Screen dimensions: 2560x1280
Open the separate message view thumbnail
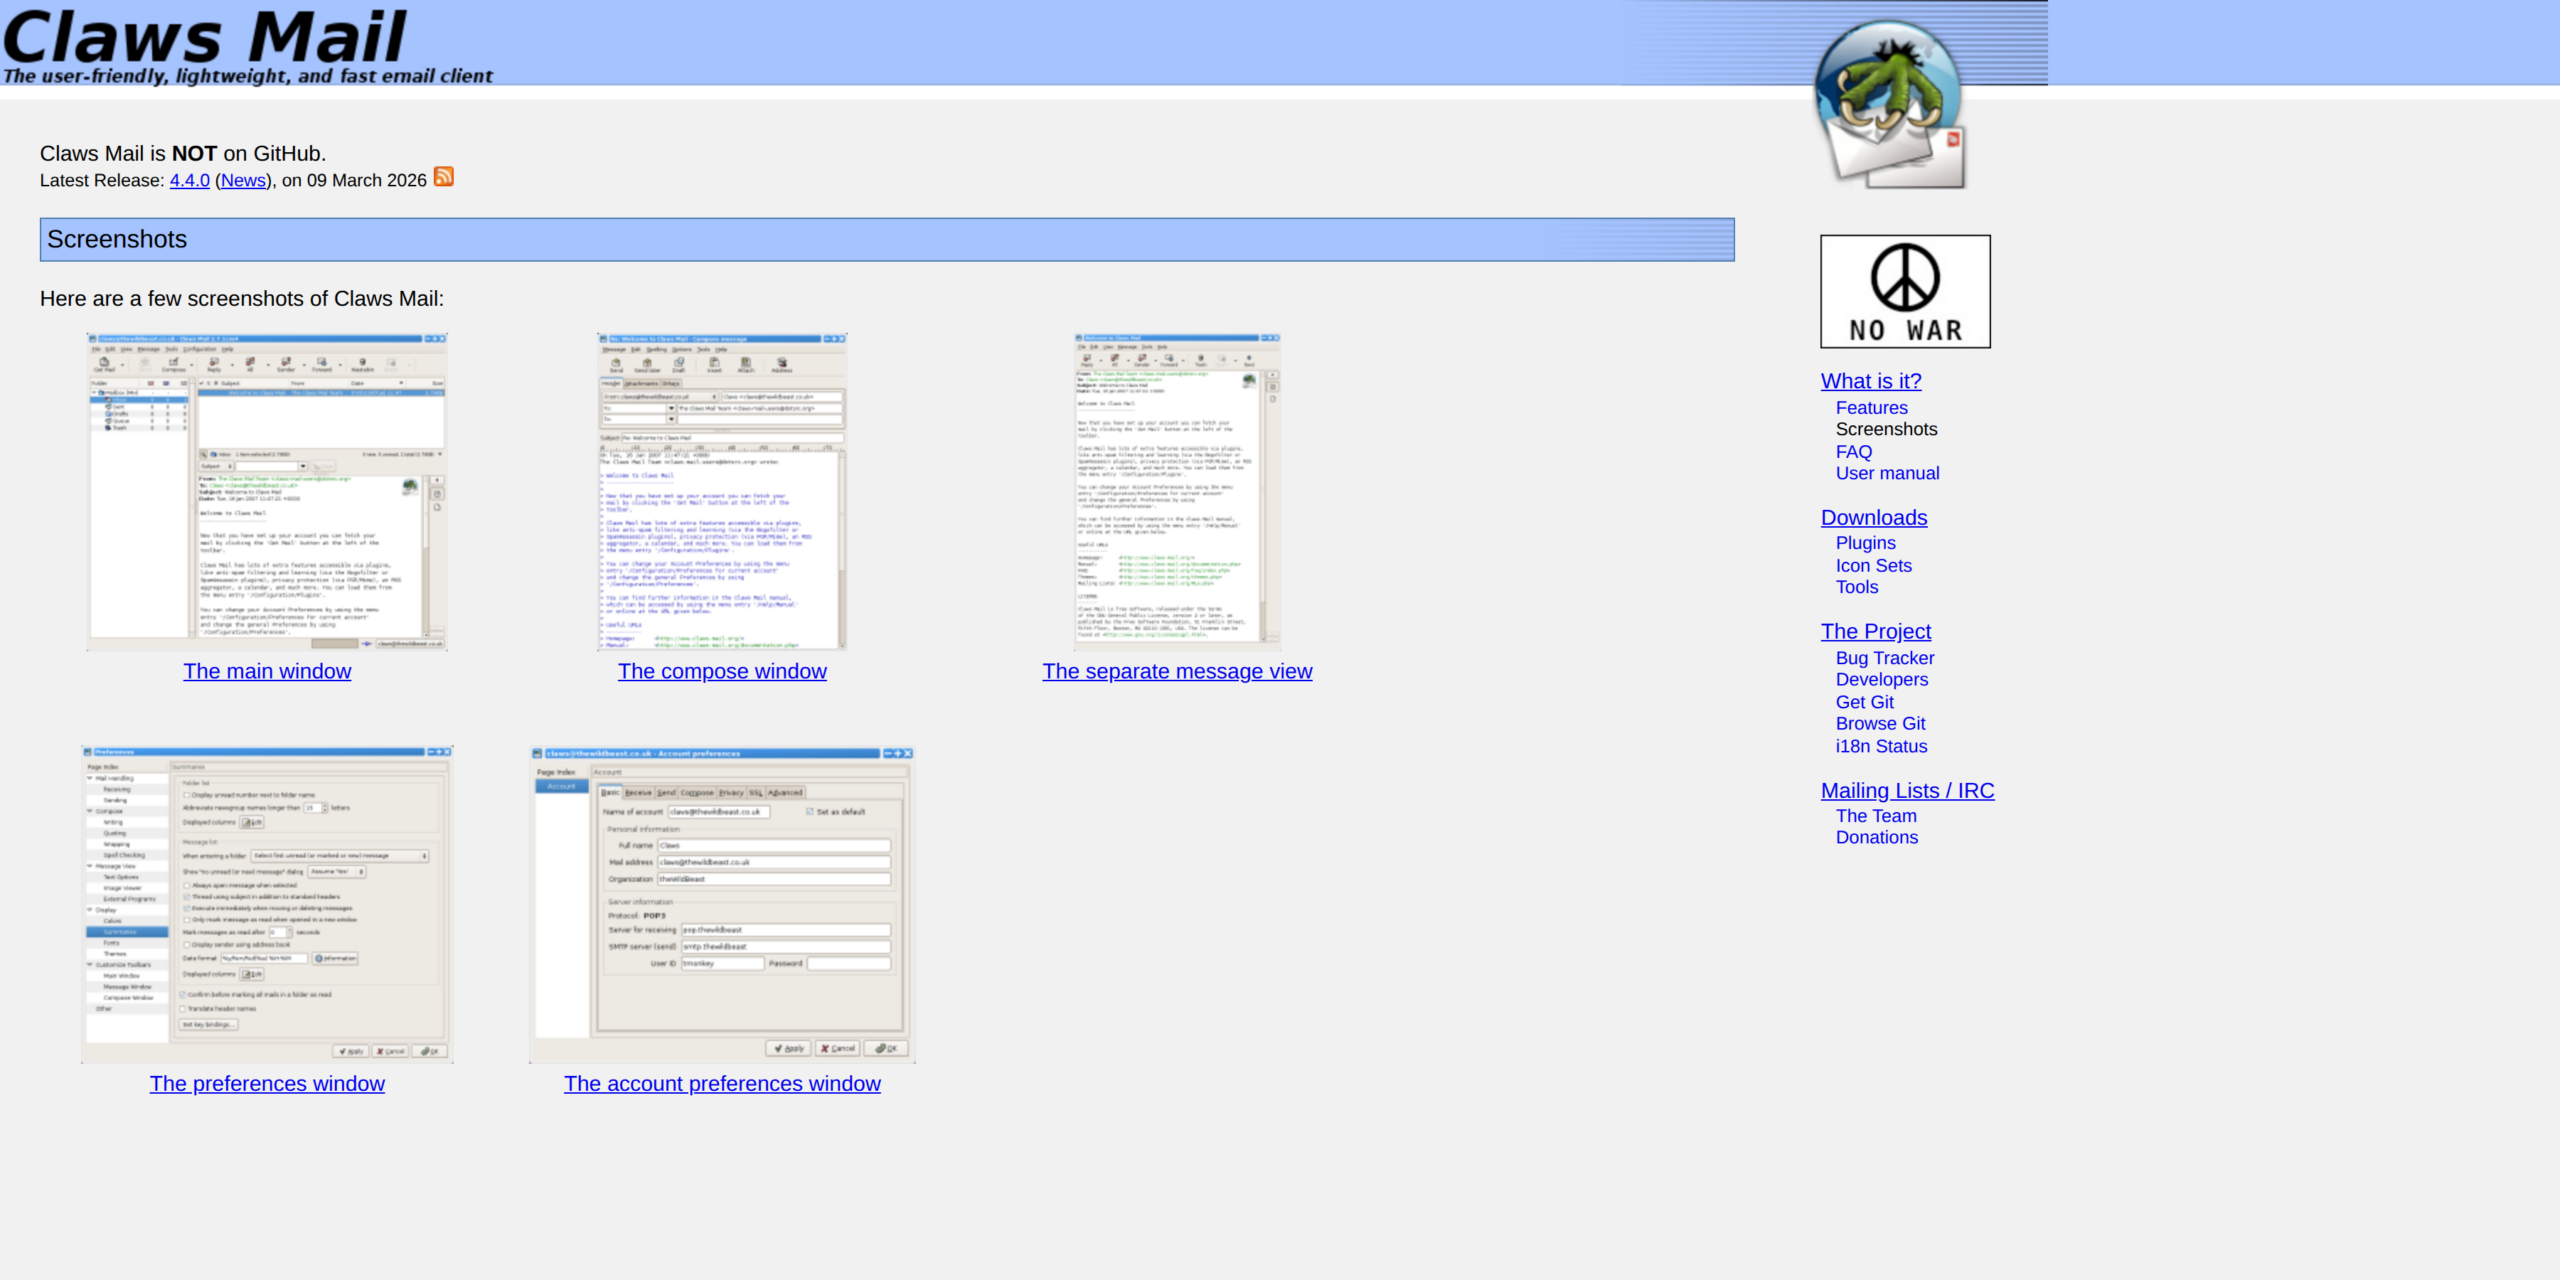click(1177, 492)
